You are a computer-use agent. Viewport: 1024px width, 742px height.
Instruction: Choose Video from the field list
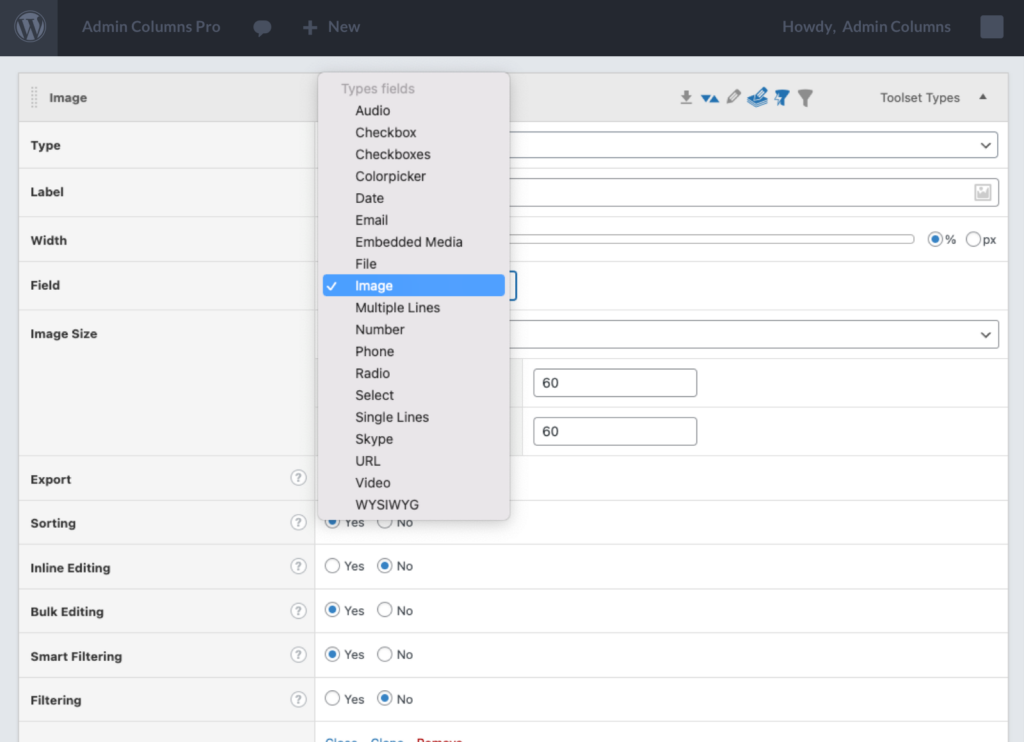click(413, 483)
